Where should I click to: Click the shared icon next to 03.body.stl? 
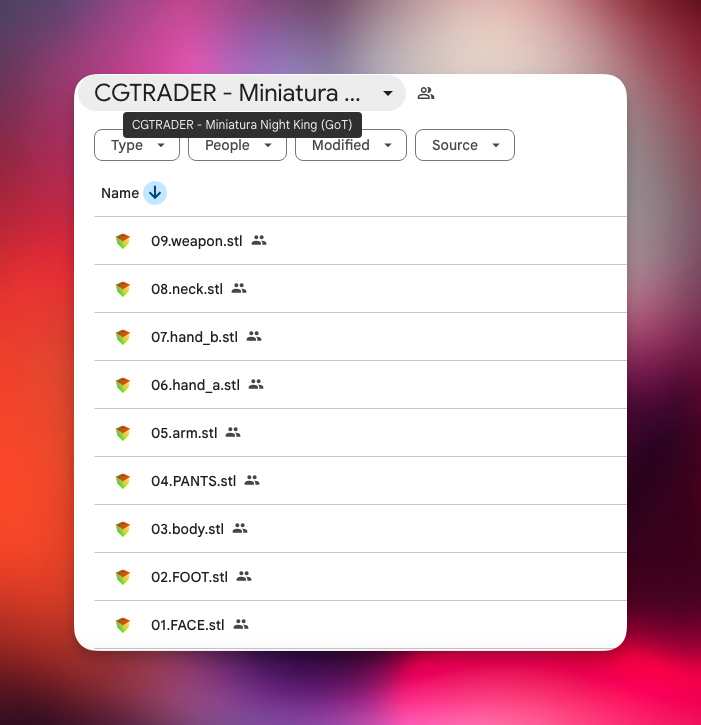240,528
